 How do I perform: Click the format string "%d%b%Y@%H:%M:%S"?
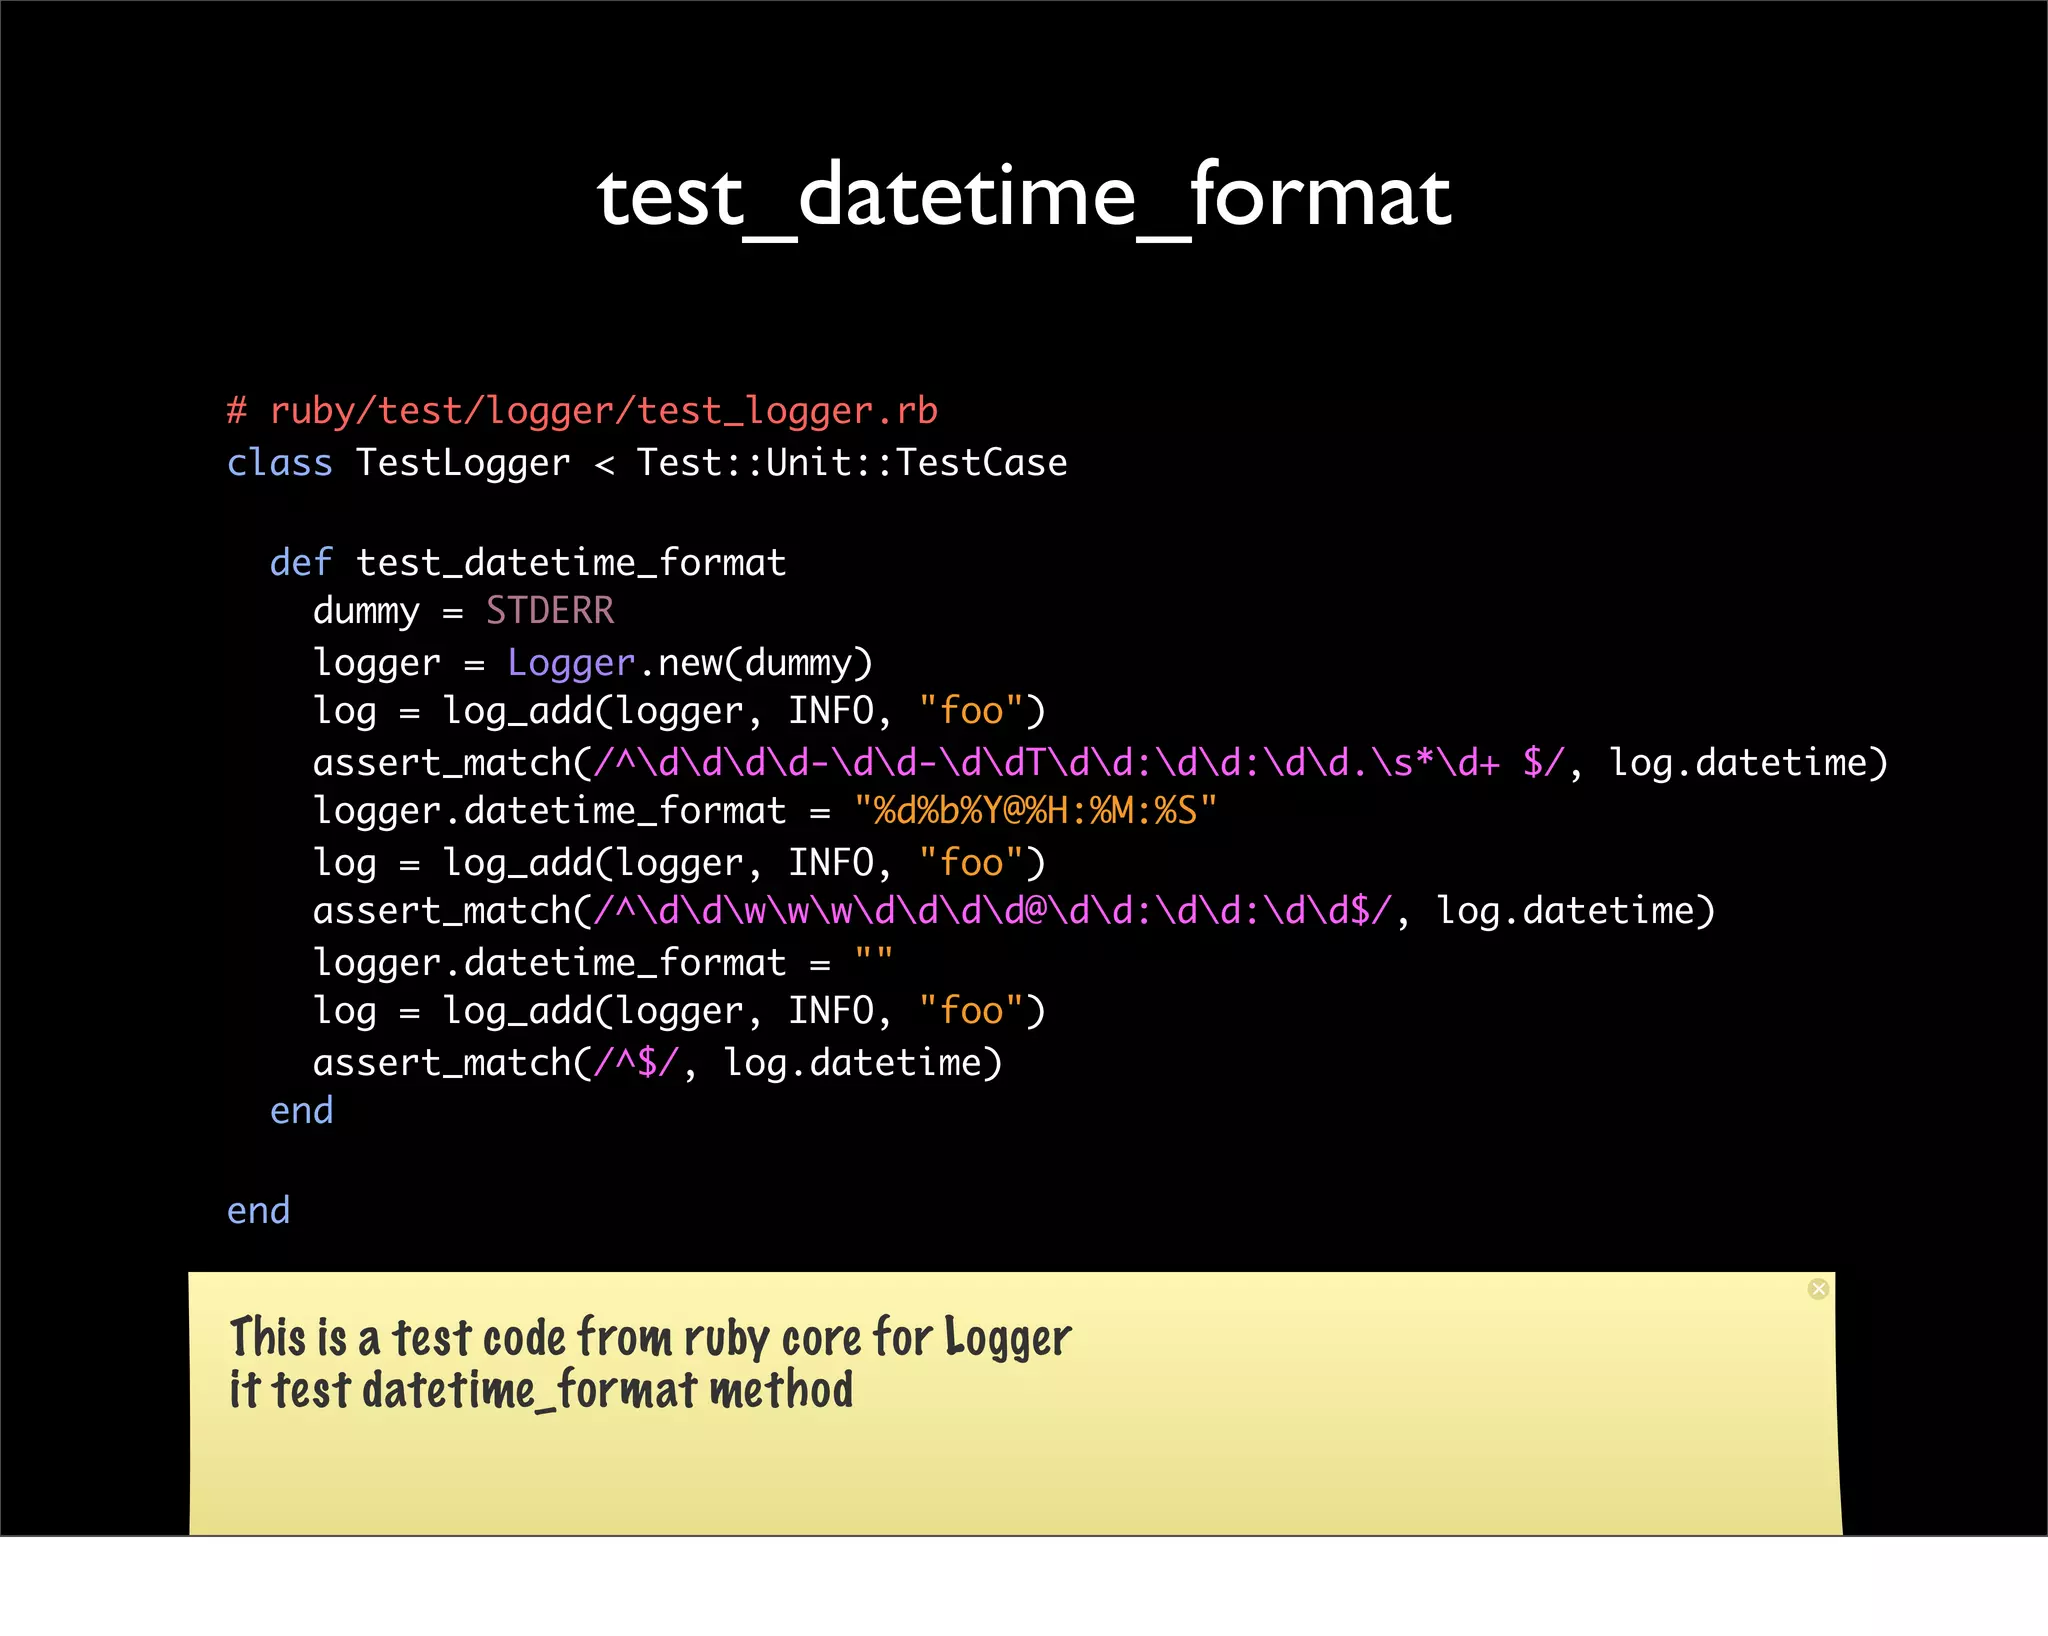coord(1036,811)
